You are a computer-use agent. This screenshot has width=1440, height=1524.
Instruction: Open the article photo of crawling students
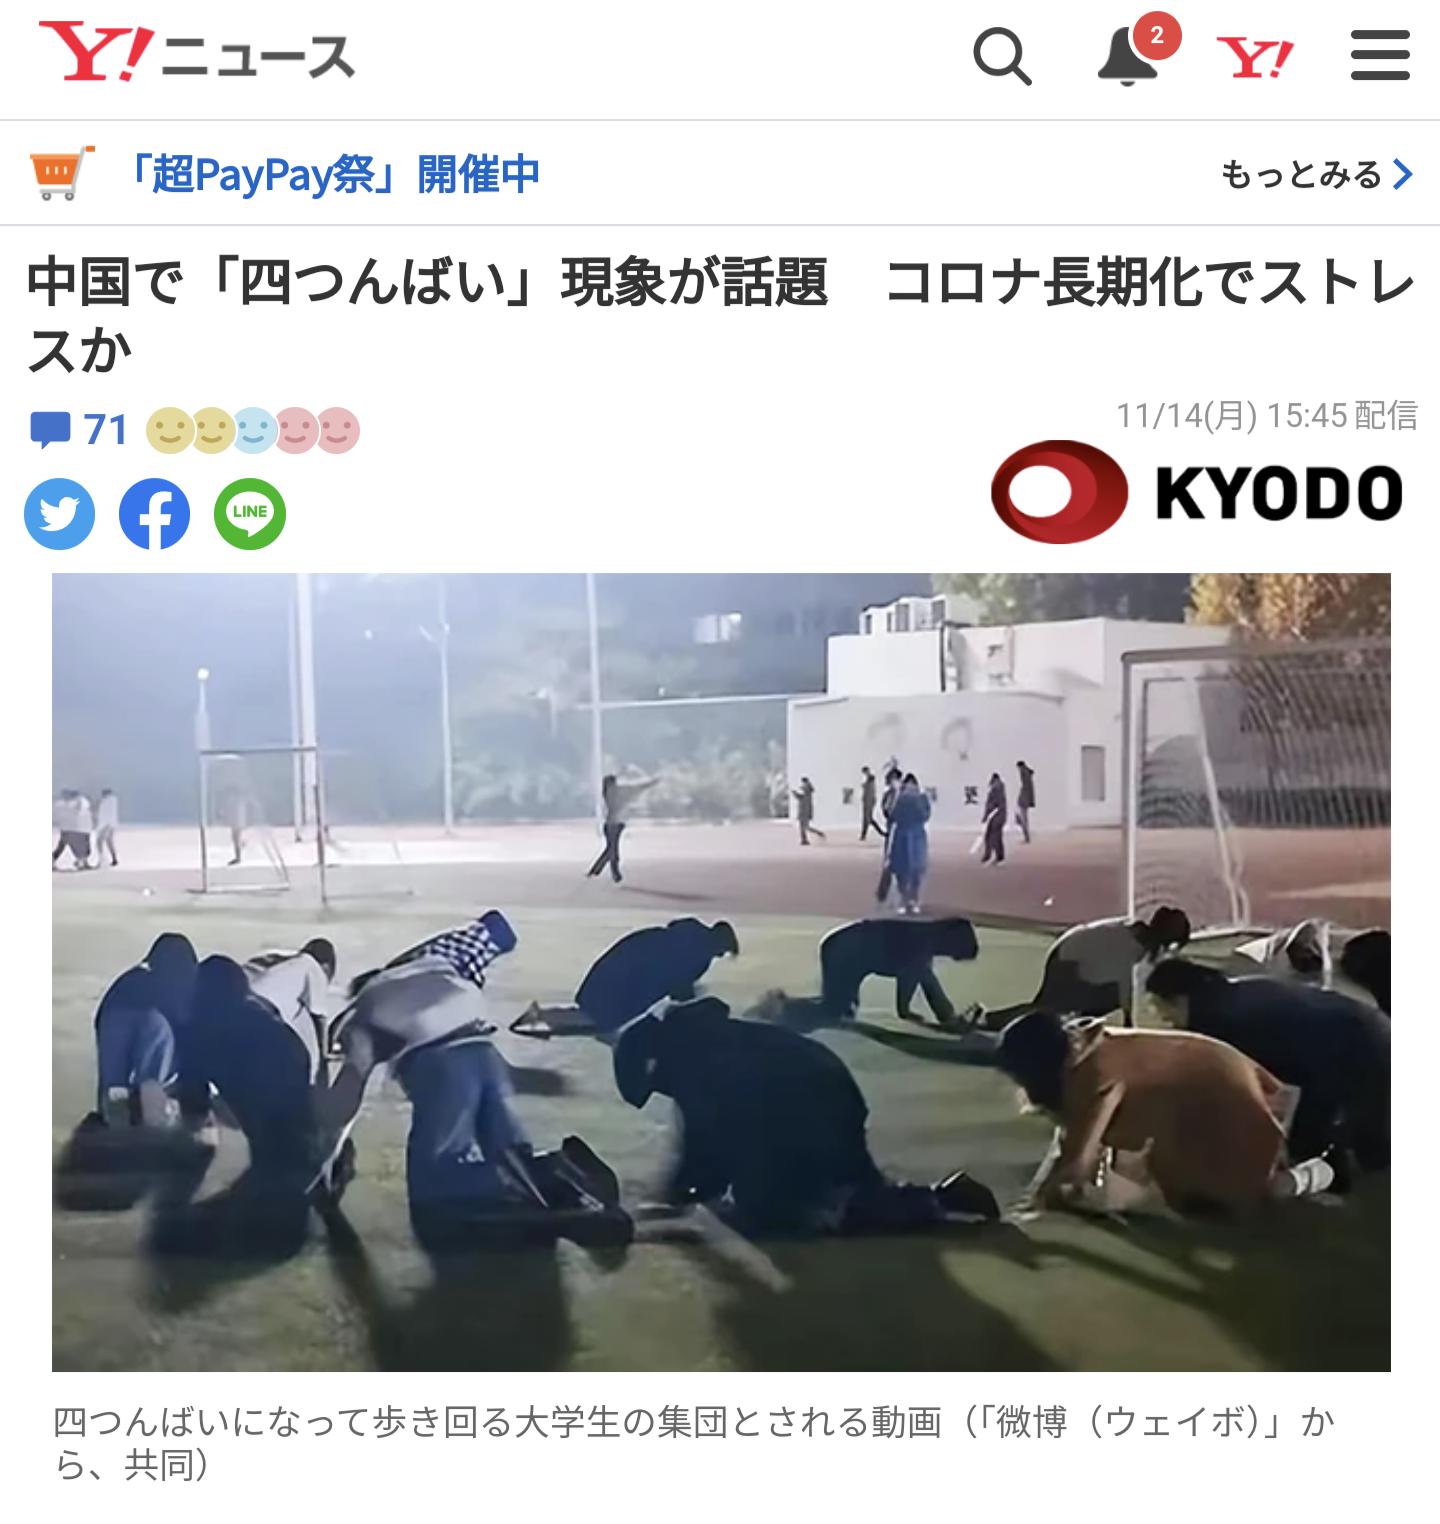(721, 971)
